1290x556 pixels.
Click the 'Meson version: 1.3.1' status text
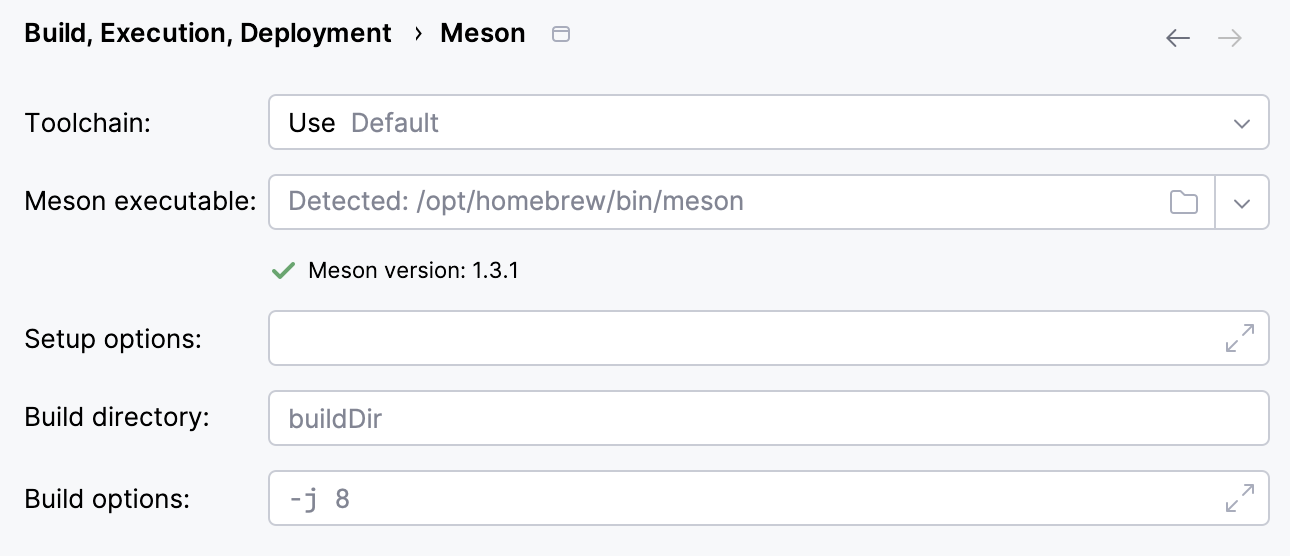point(413,270)
